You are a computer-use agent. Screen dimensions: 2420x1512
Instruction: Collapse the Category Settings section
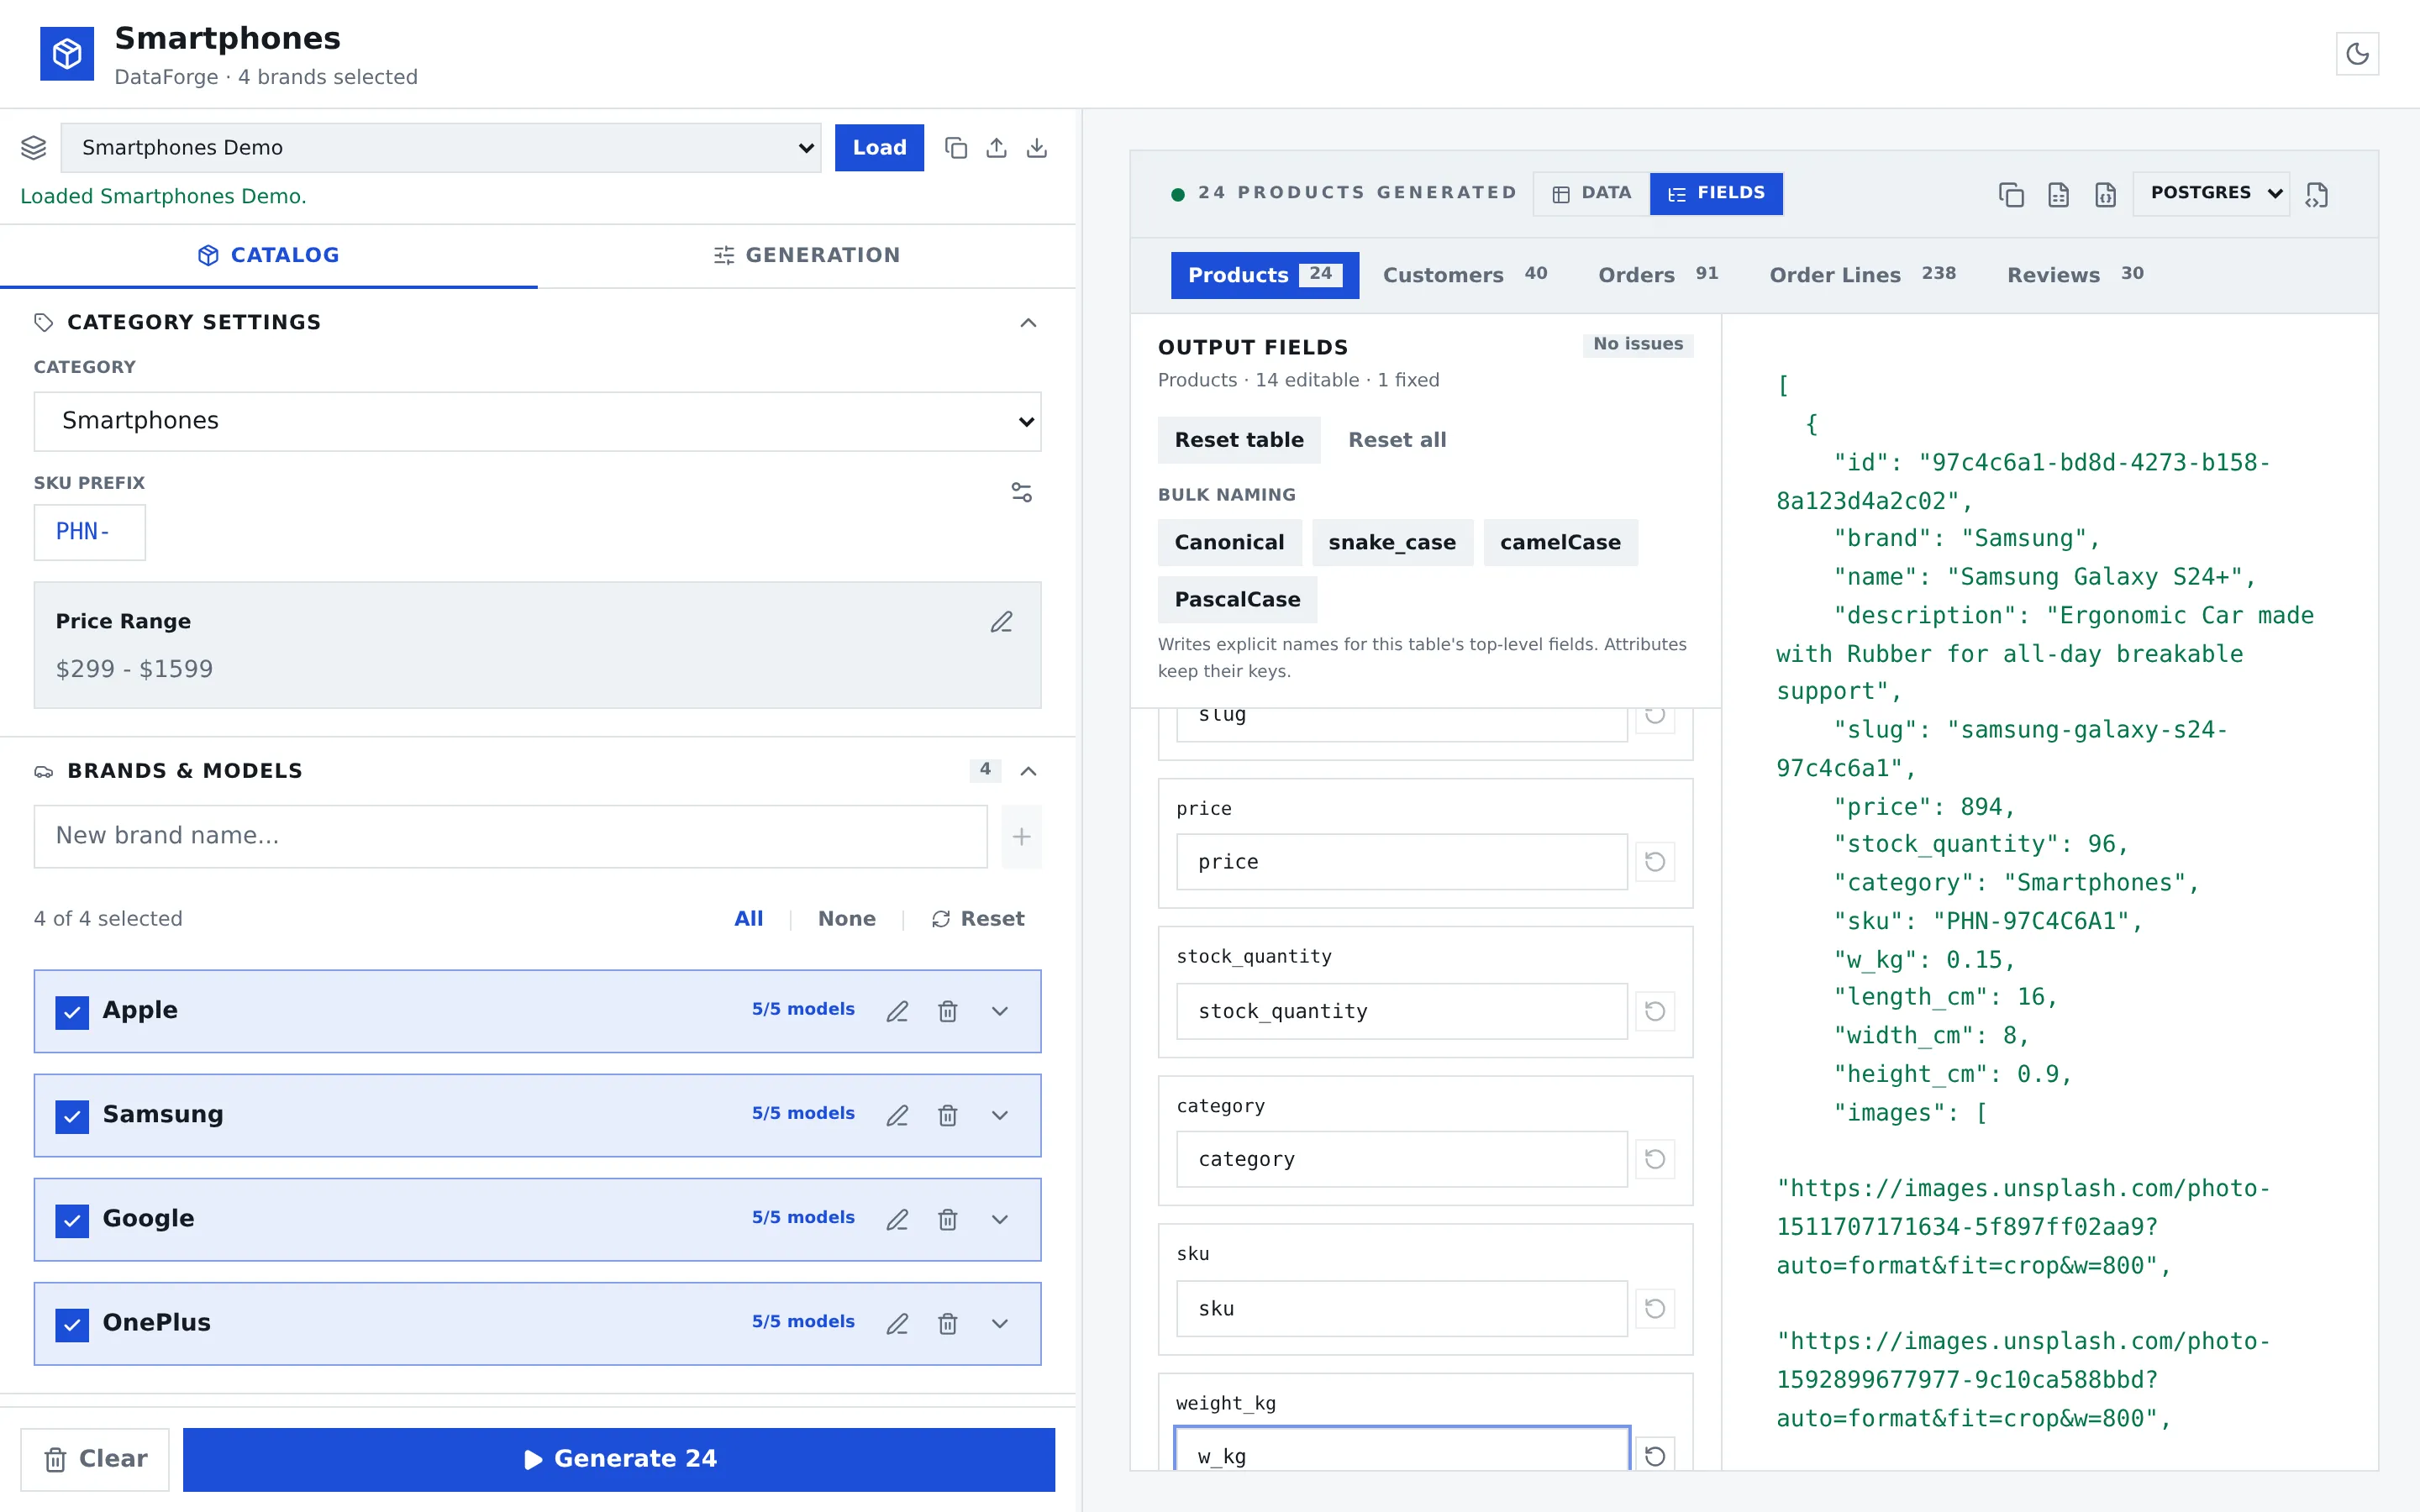pos(1028,322)
